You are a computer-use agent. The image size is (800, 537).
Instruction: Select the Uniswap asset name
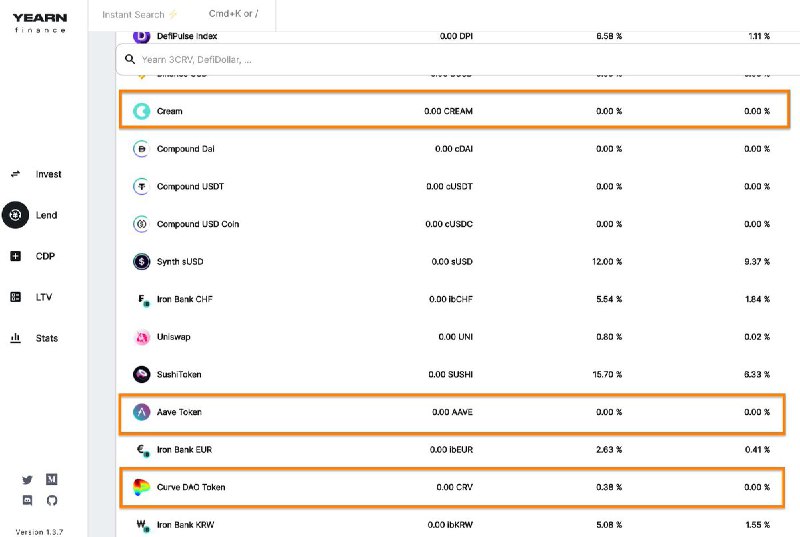click(173, 337)
